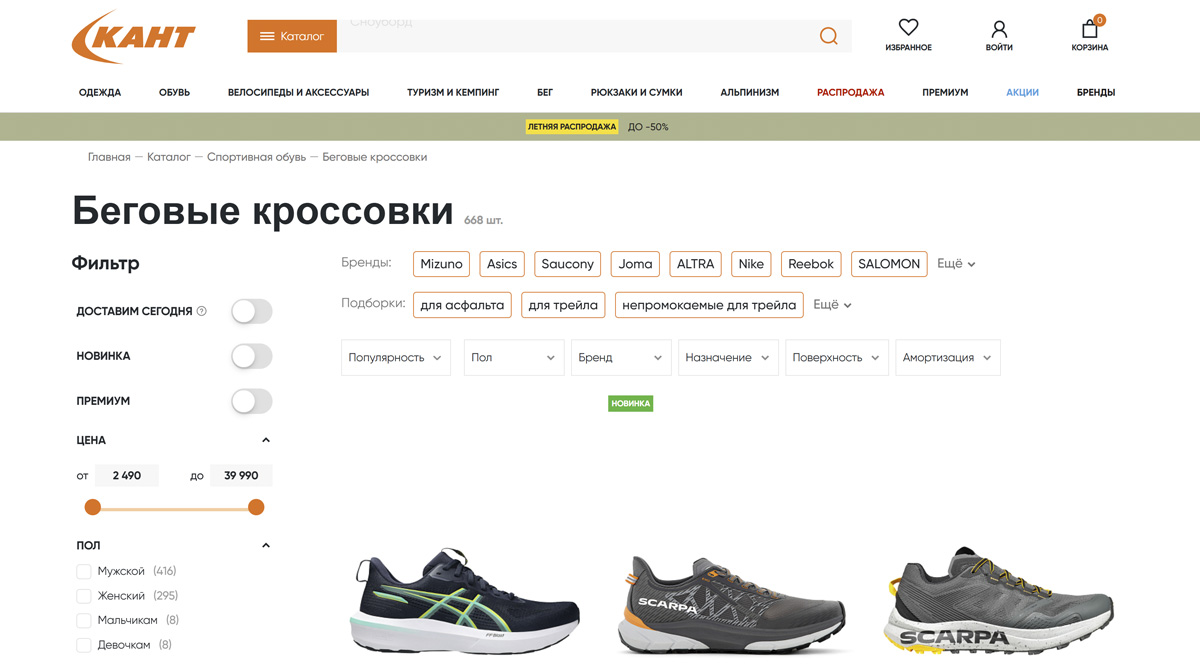Open the Одежда menu

[x=100, y=92]
